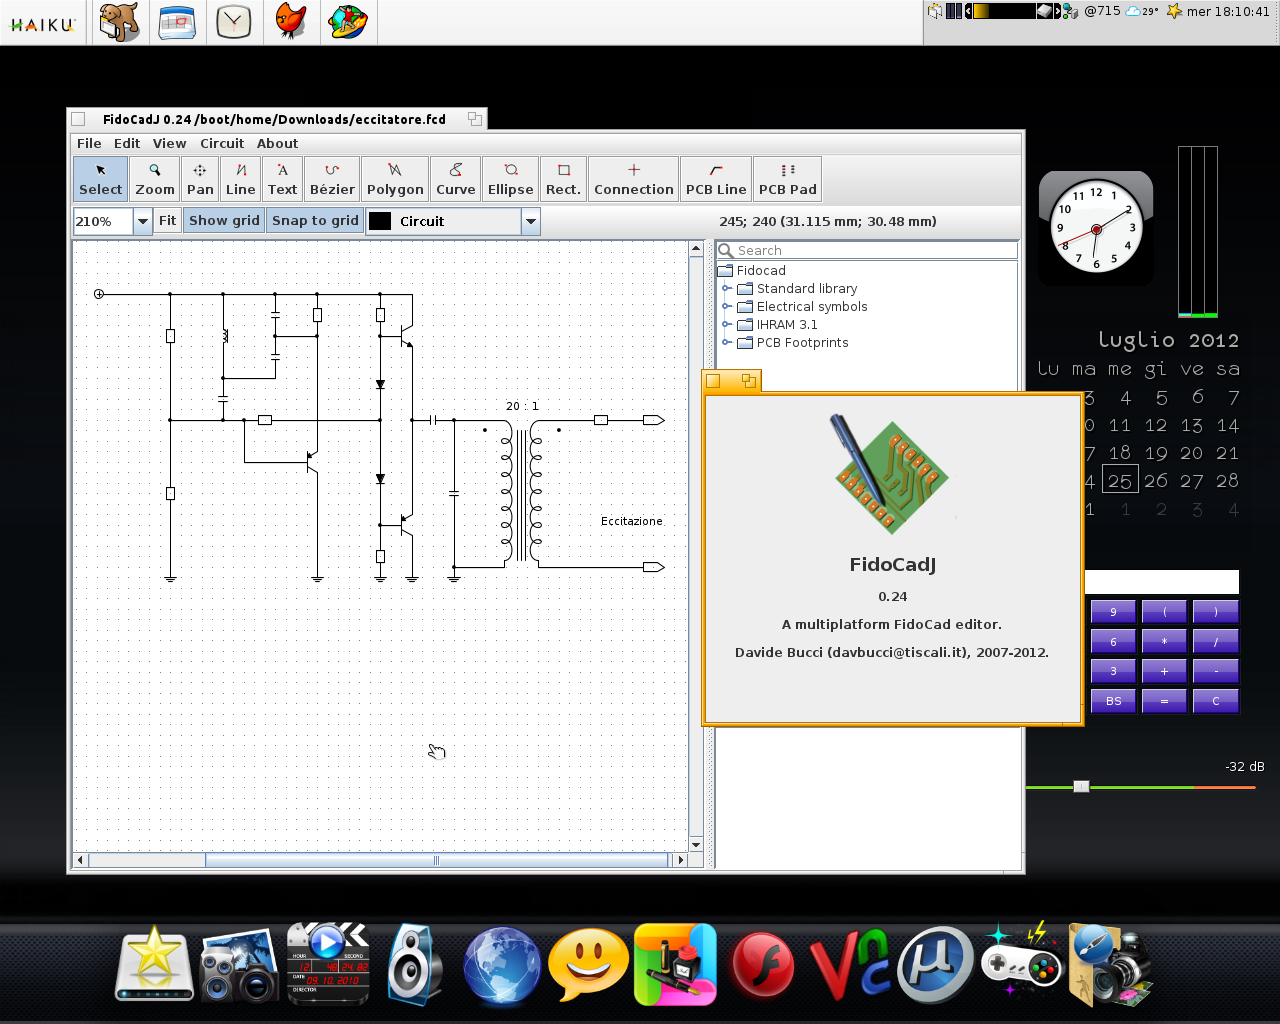Open the View menu

point(170,144)
